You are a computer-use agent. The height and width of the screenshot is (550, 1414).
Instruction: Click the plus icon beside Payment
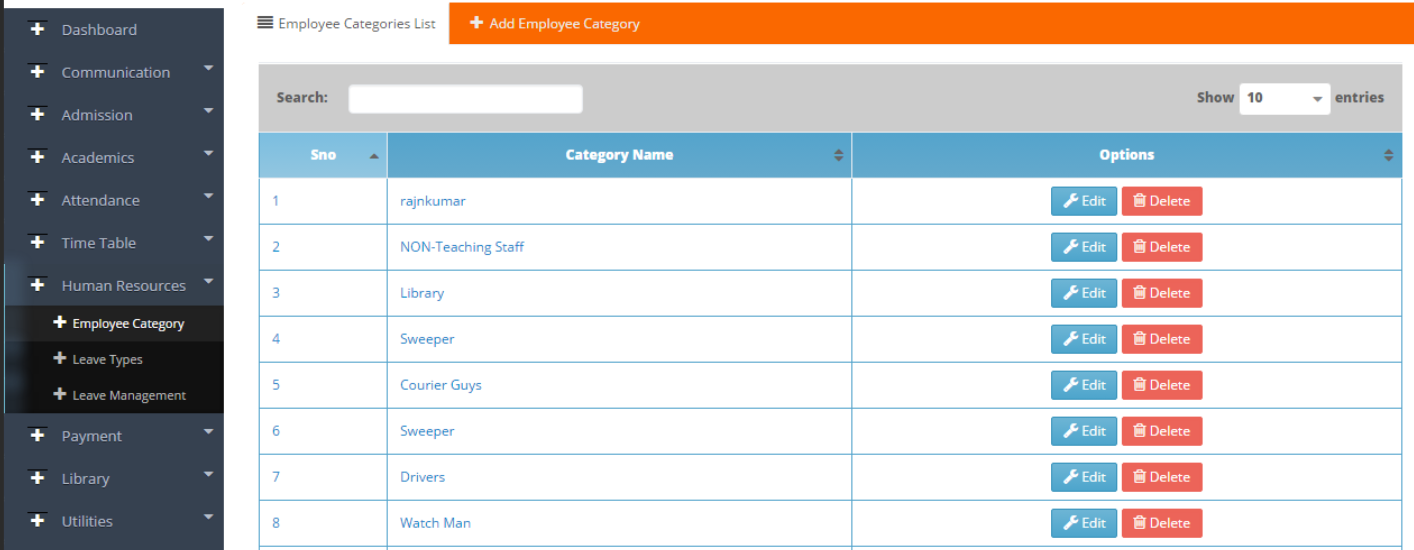click(x=38, y=435)
